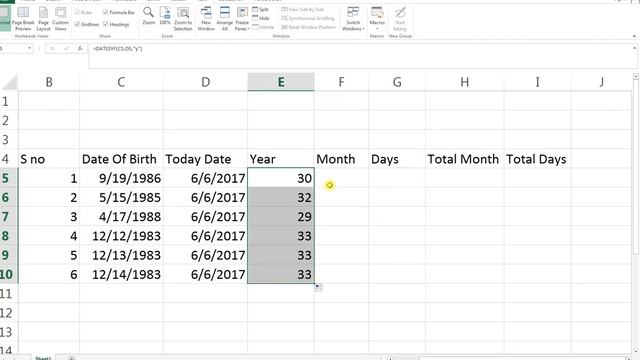This screenshot has width=640, height=360.
Task: Click the '5/15/1985' cell
Action: coord(121,197)
